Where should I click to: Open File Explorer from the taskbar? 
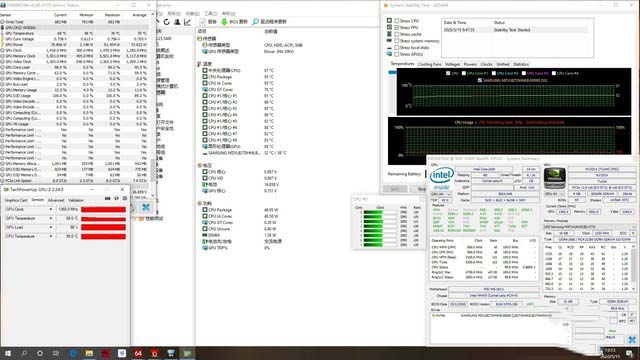coord(89,353)
